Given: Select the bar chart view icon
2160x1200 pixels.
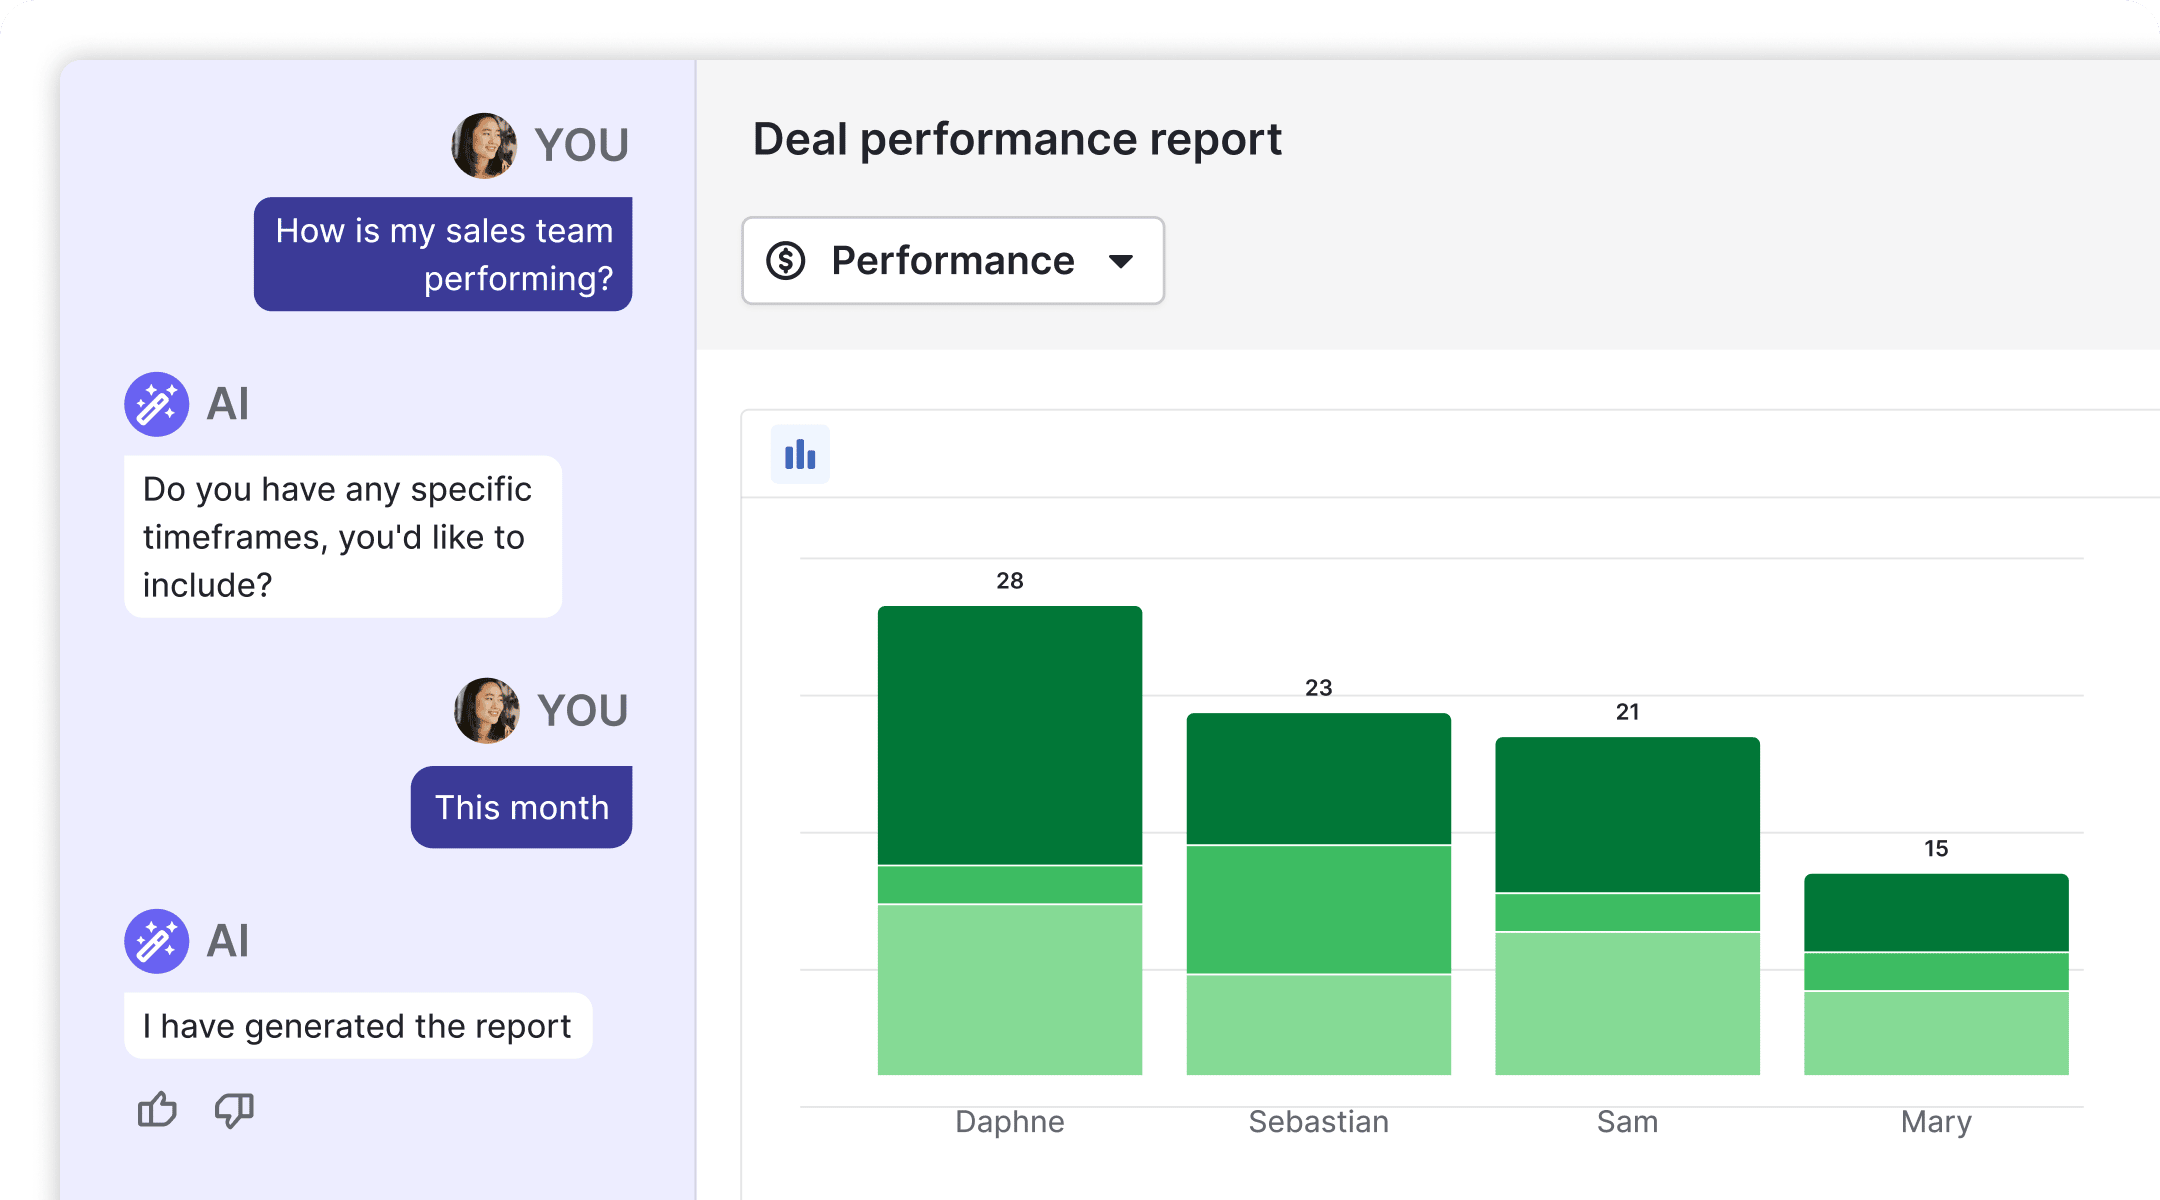Looking at the screenshot, I should 800,455.
